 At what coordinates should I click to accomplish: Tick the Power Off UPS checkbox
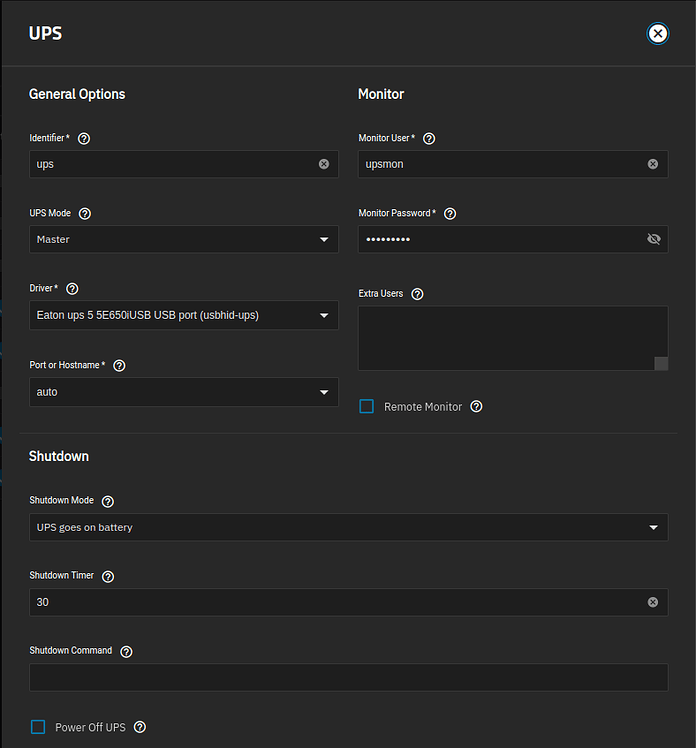(x=38, y=727)
